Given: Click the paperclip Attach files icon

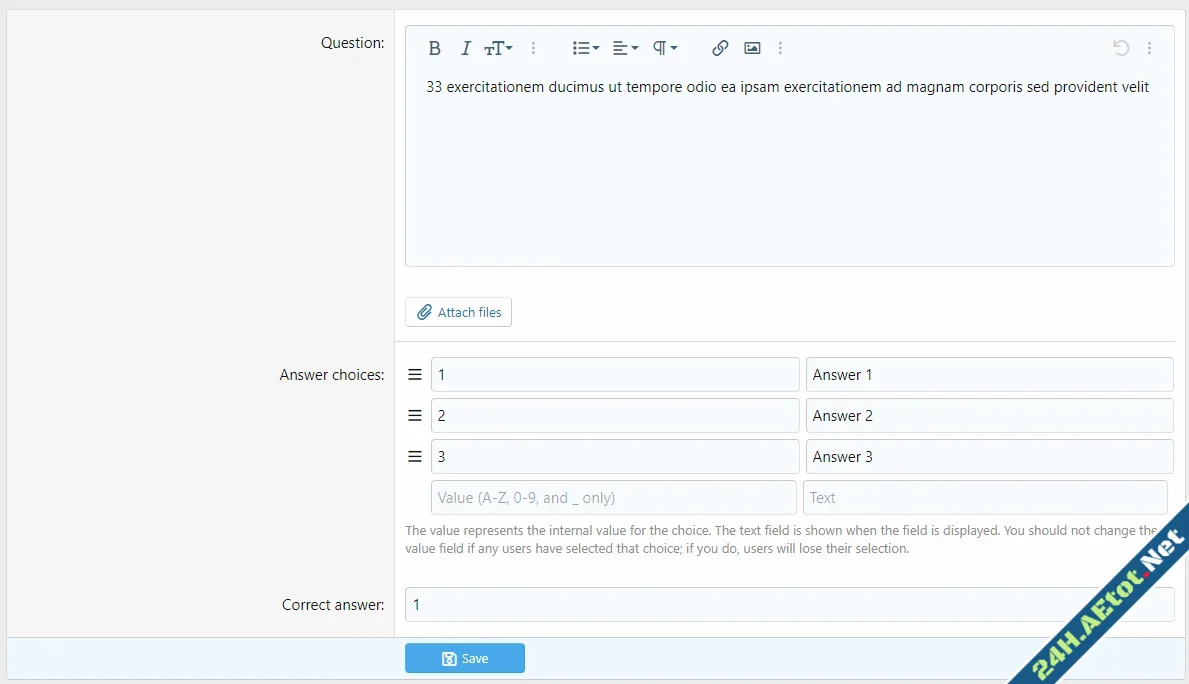Looking at the screenshot, I should [423, 312].
